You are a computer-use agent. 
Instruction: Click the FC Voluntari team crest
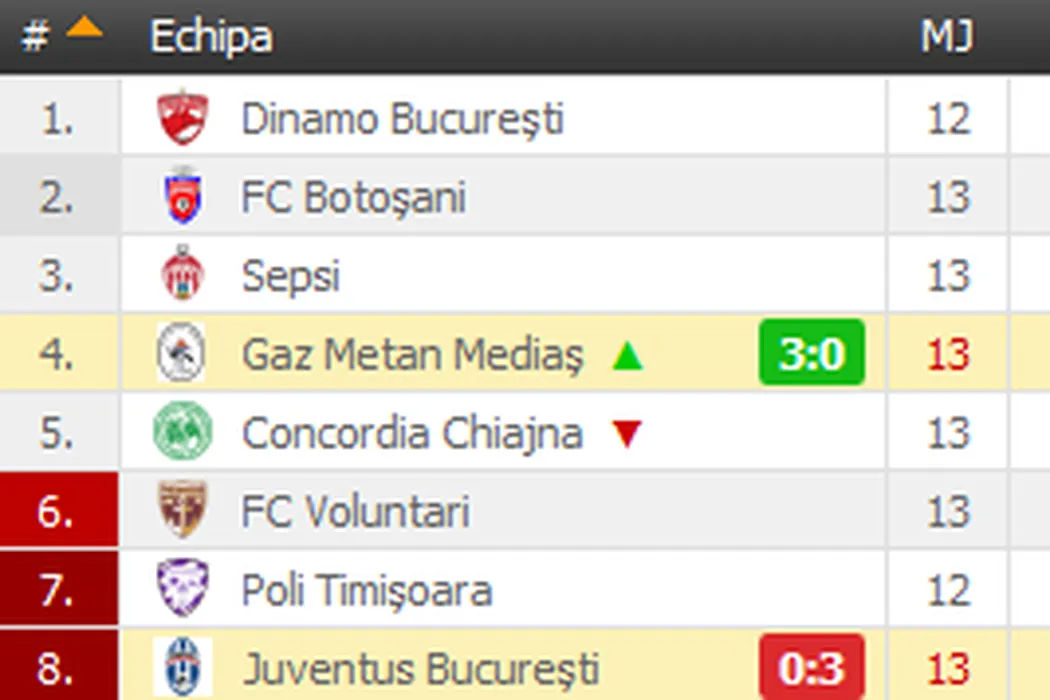[182, 510]
